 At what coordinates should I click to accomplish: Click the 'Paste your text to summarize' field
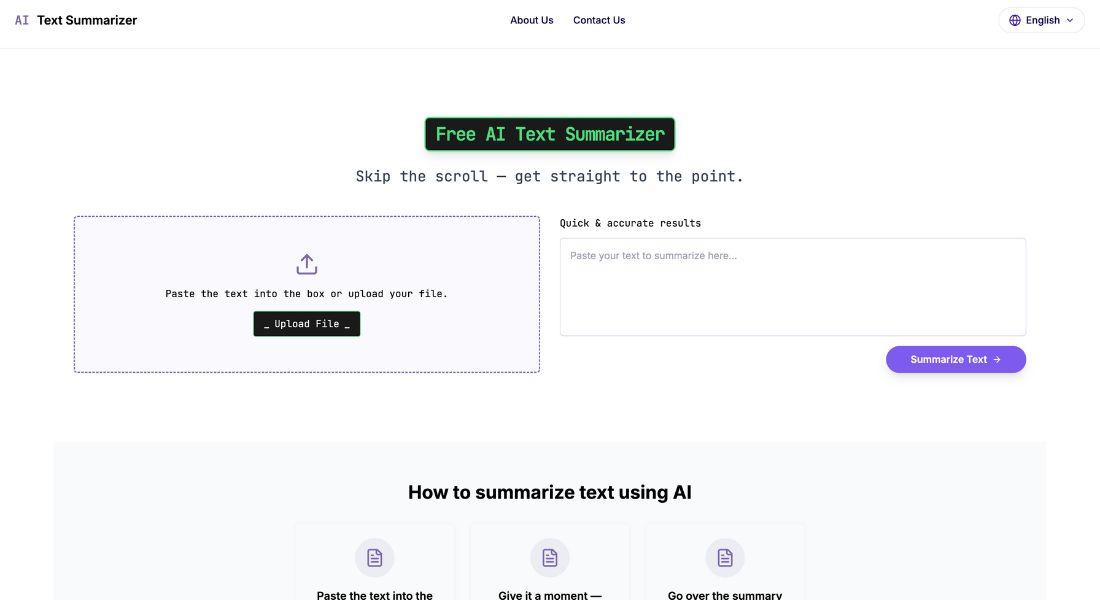[792, 287]
